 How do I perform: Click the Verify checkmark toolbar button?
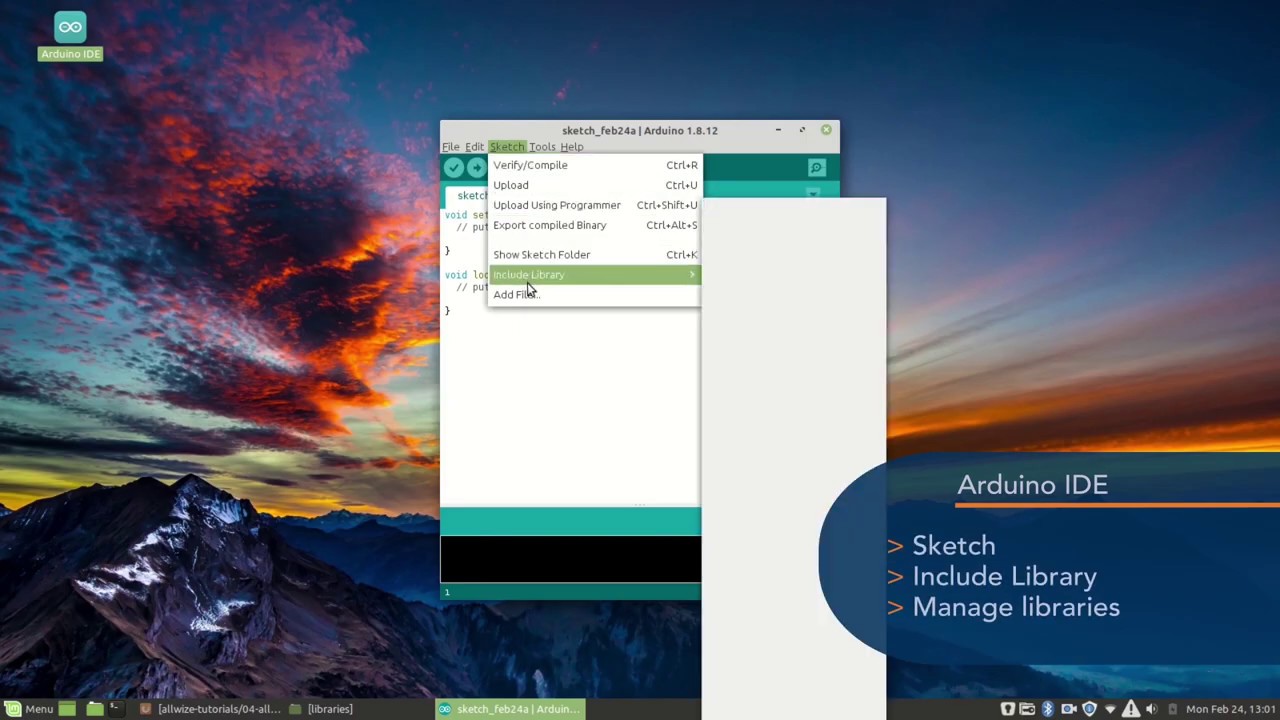(454, 168)
